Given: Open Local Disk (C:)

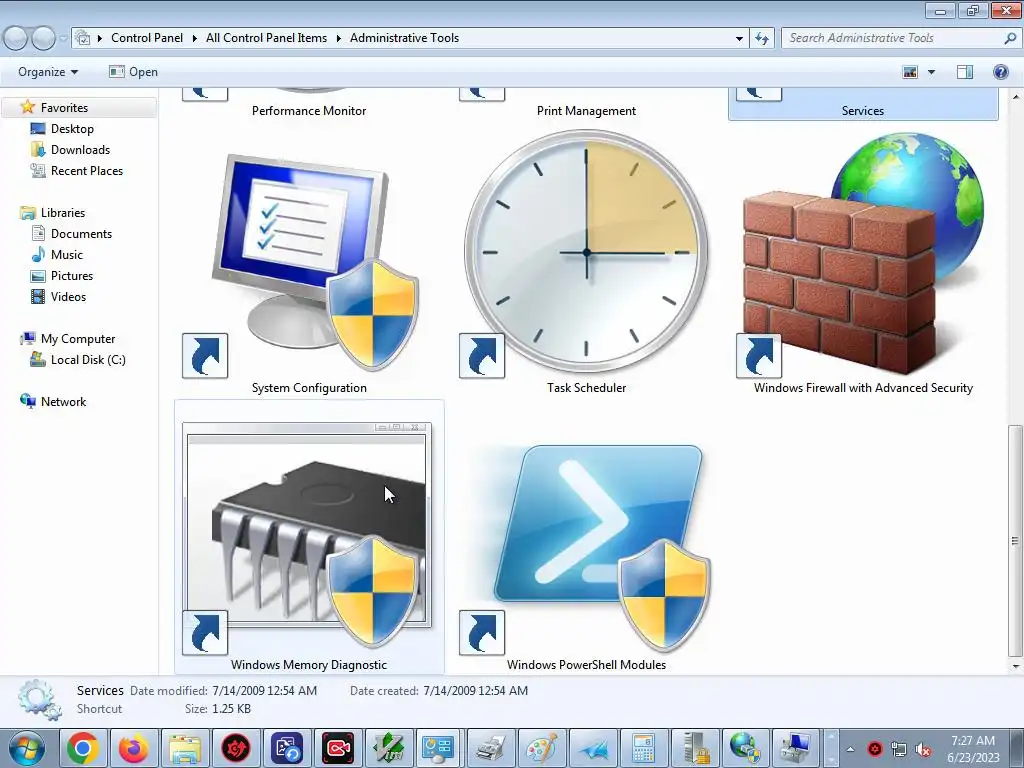Looking at the screenshot, I should pyautogui.click(x=88, y=360).
